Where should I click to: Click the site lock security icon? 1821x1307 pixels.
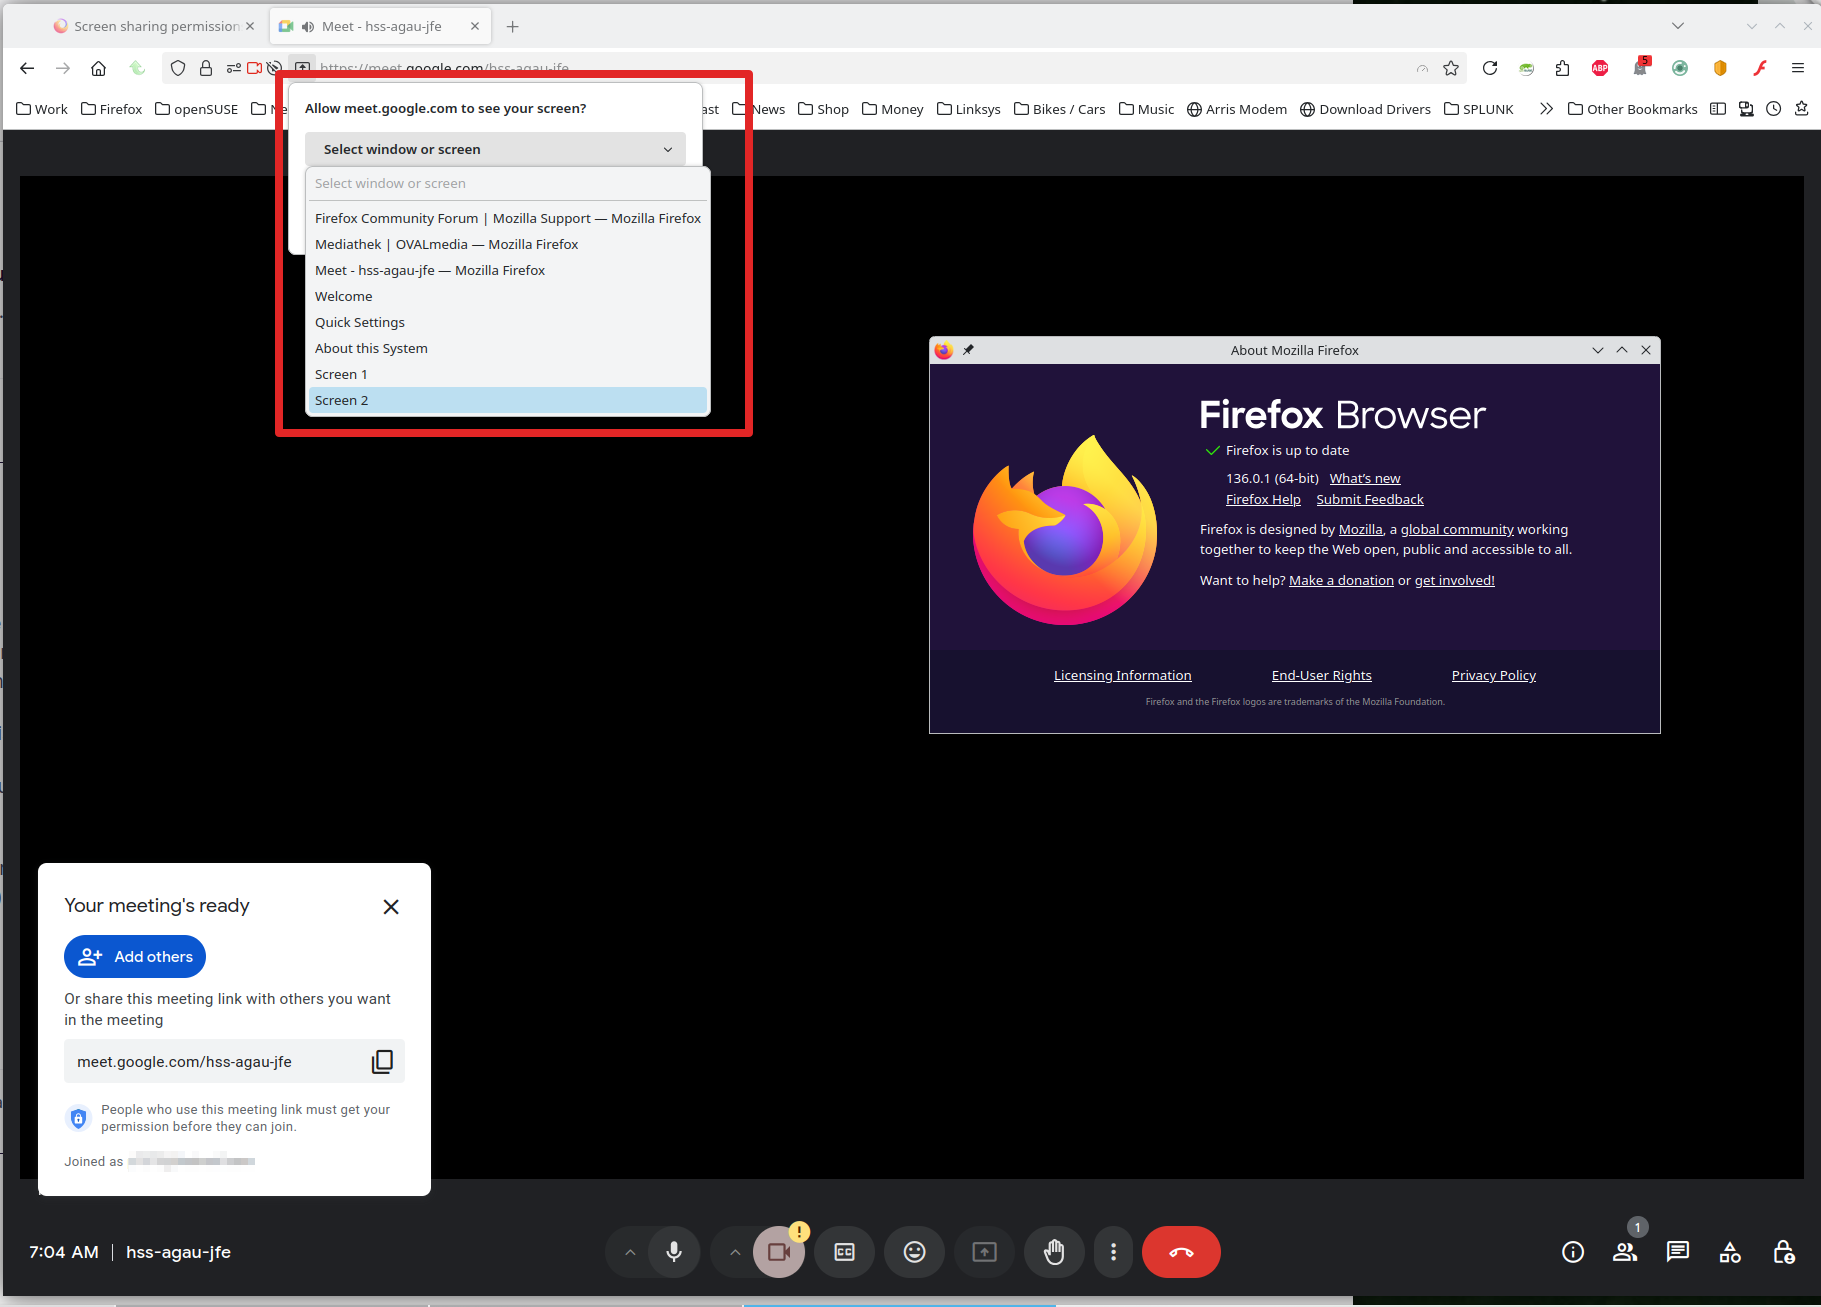pyautogui.click(x=206, y=68)
